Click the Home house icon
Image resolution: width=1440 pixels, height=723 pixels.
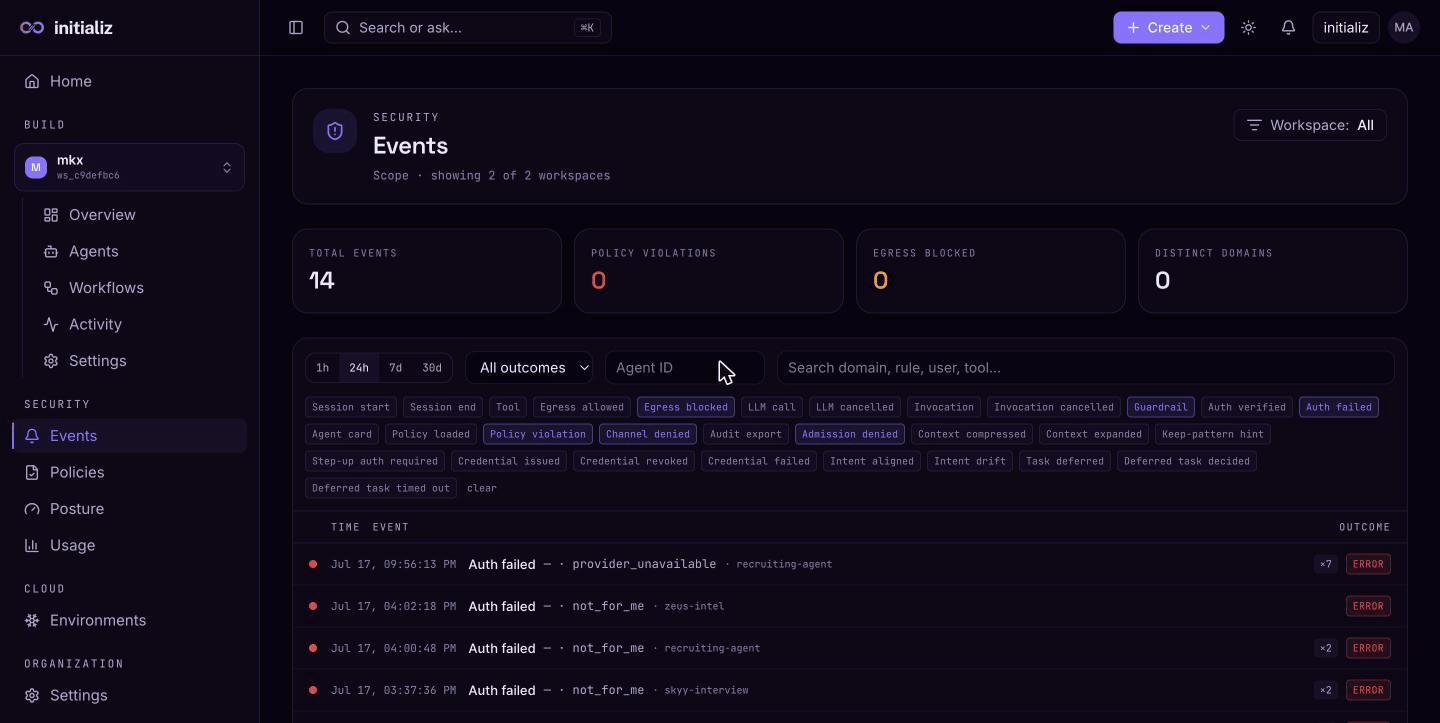[x=32, y=81]
